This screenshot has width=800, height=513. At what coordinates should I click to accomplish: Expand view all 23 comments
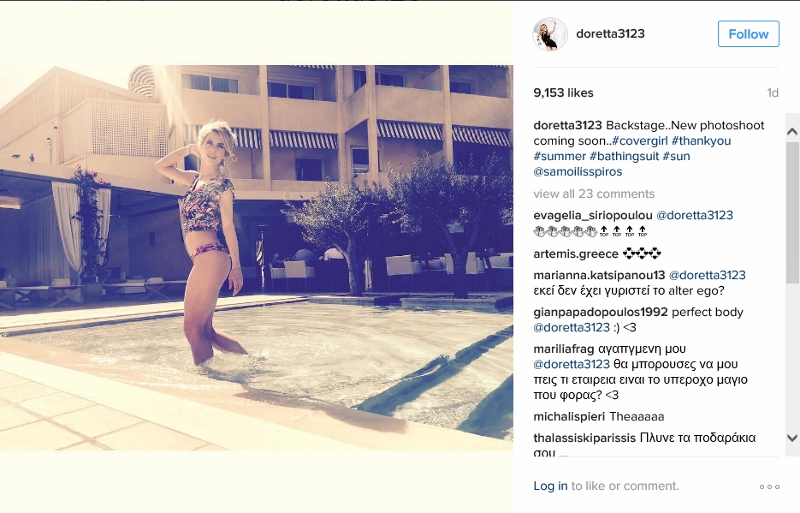click(594, 194)
